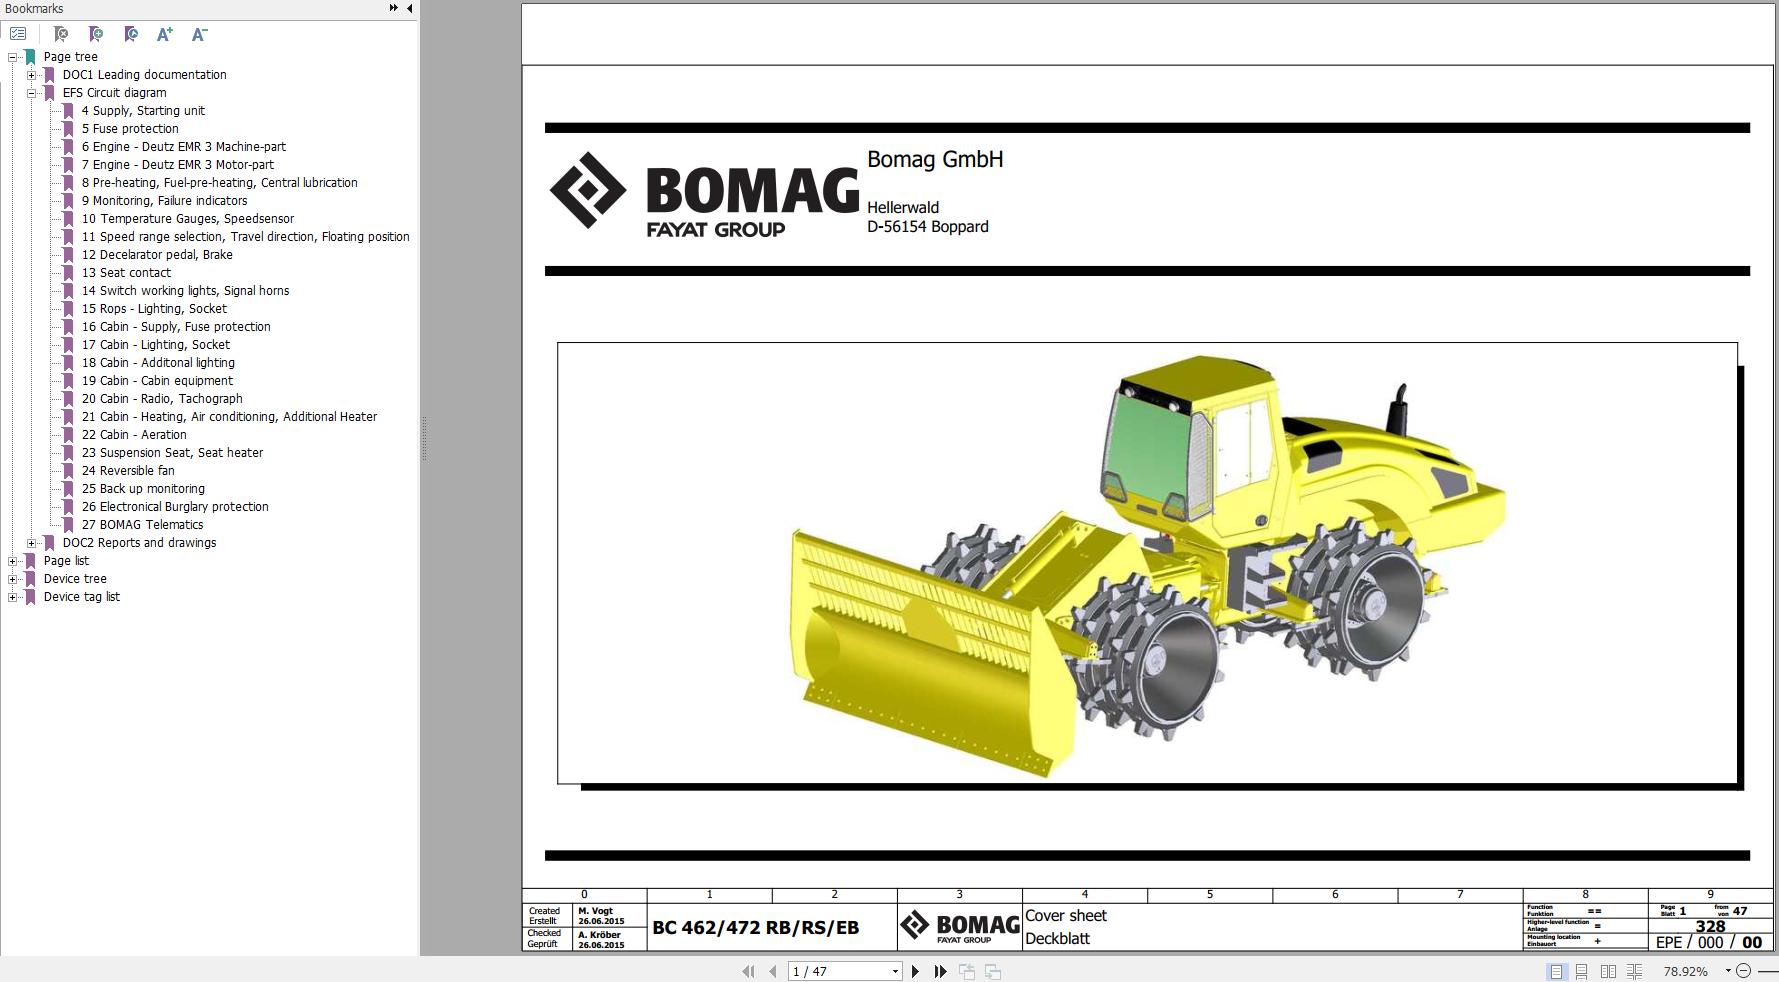This screenshot has width=1779, height=982.
Task: Click the add new bookmark icon
Action: (x=96, y=34)
